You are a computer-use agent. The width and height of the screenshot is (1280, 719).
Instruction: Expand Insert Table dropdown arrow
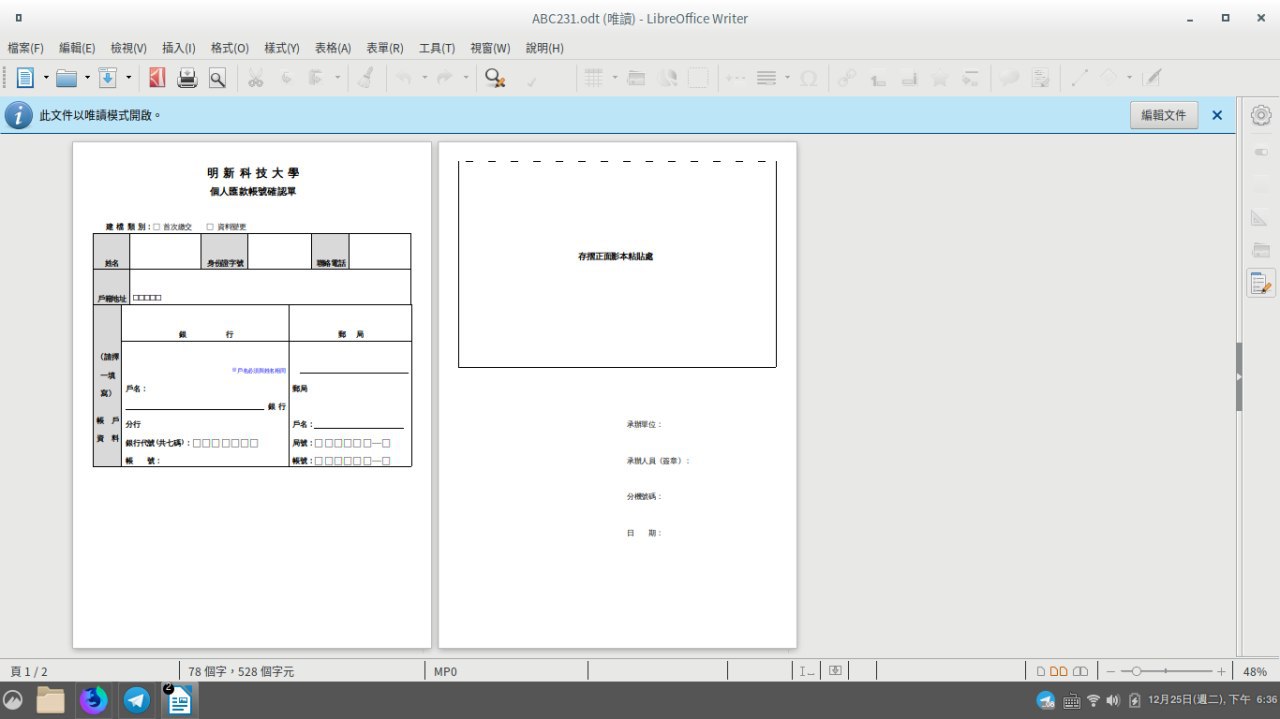(615, 78)
